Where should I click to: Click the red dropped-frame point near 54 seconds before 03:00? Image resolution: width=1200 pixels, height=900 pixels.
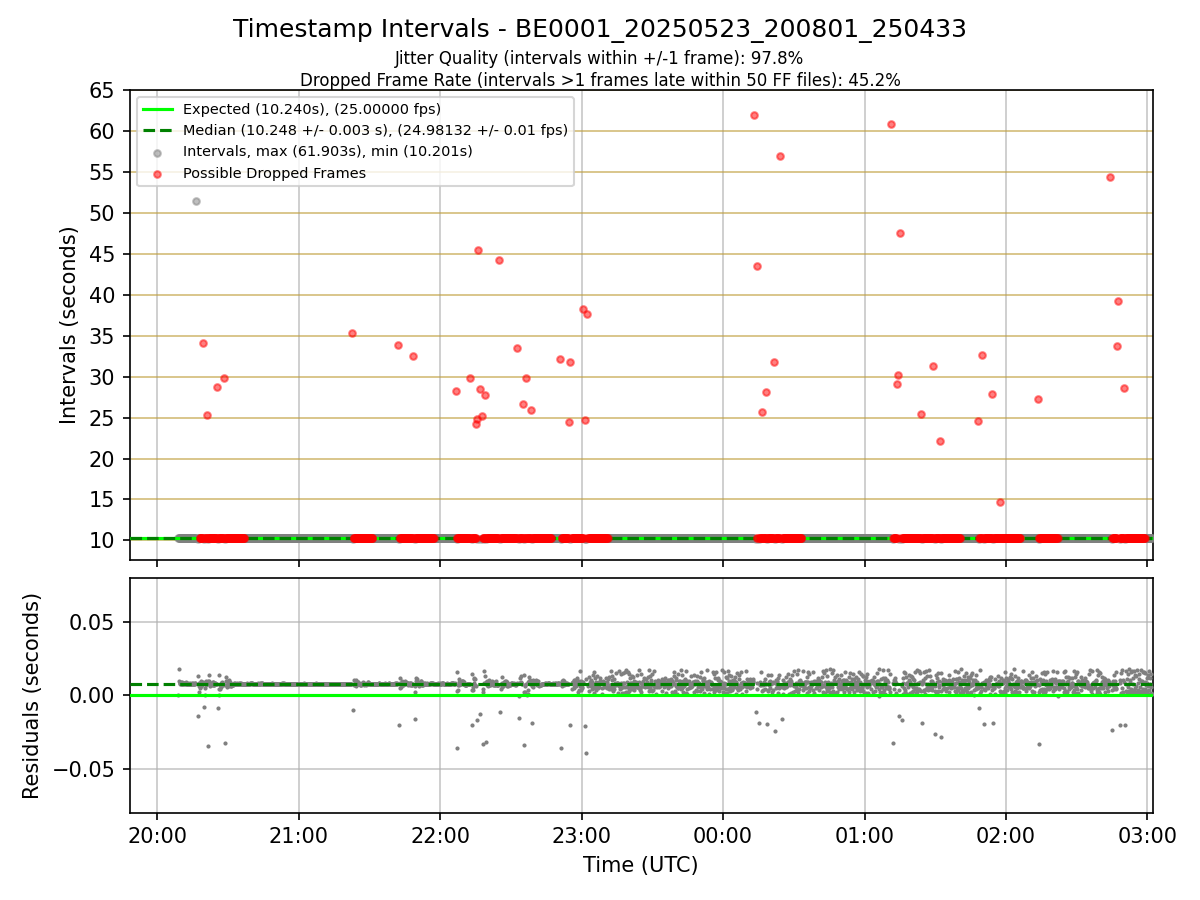1110,177
